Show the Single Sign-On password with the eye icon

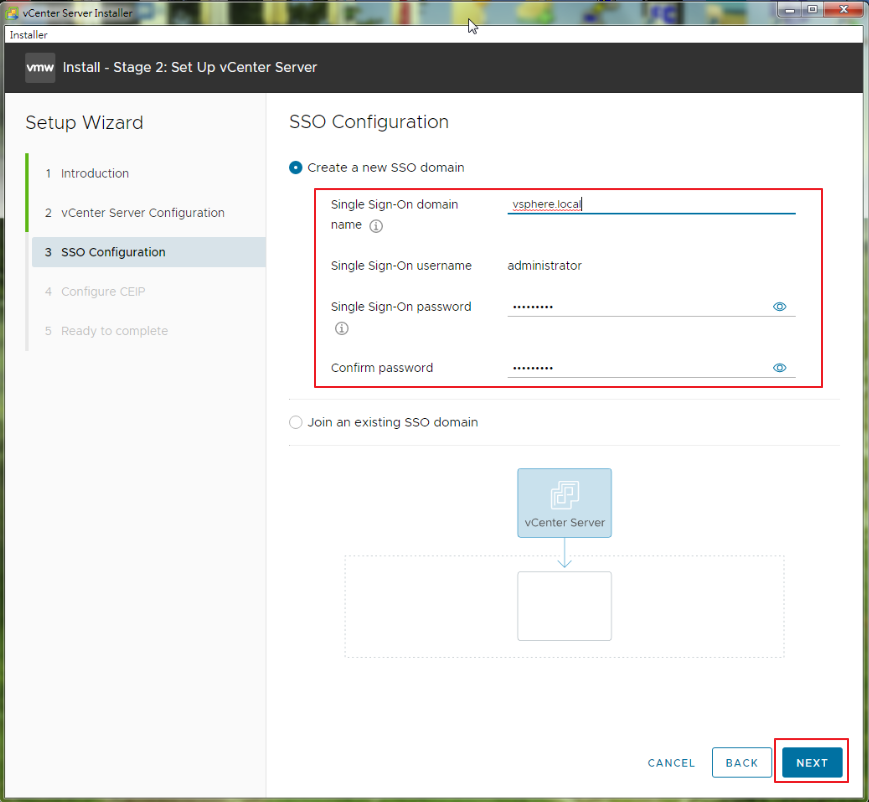779,307
